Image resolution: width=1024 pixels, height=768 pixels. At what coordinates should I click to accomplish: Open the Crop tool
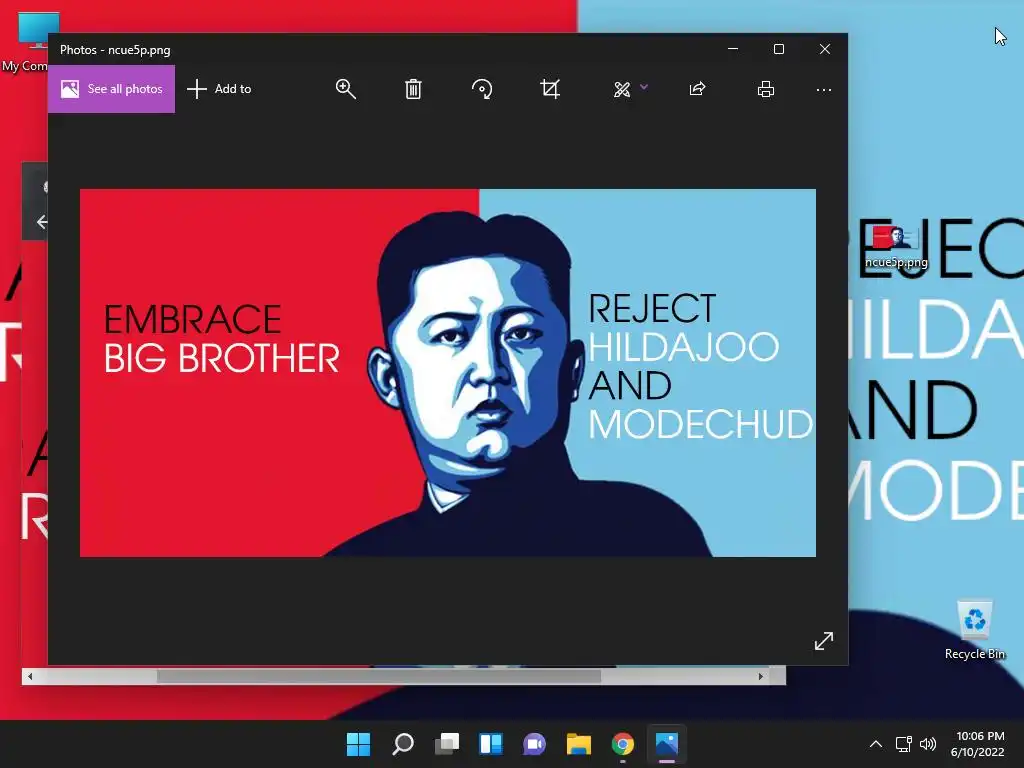[x=550, y=89]
